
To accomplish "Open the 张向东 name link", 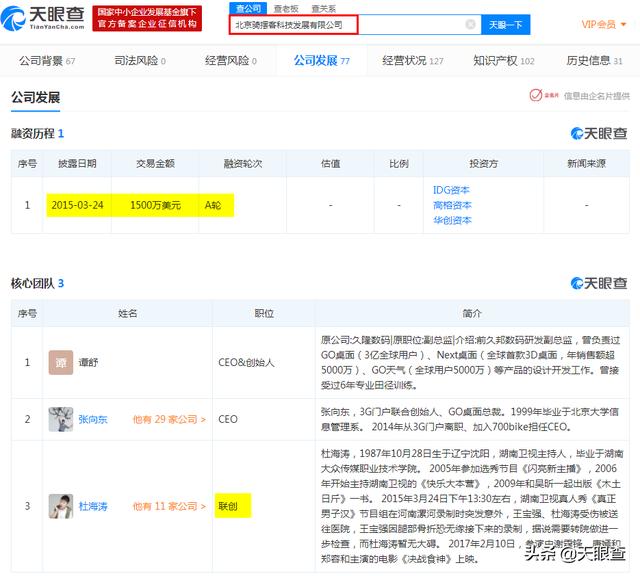I will click(x=93, y=419).
